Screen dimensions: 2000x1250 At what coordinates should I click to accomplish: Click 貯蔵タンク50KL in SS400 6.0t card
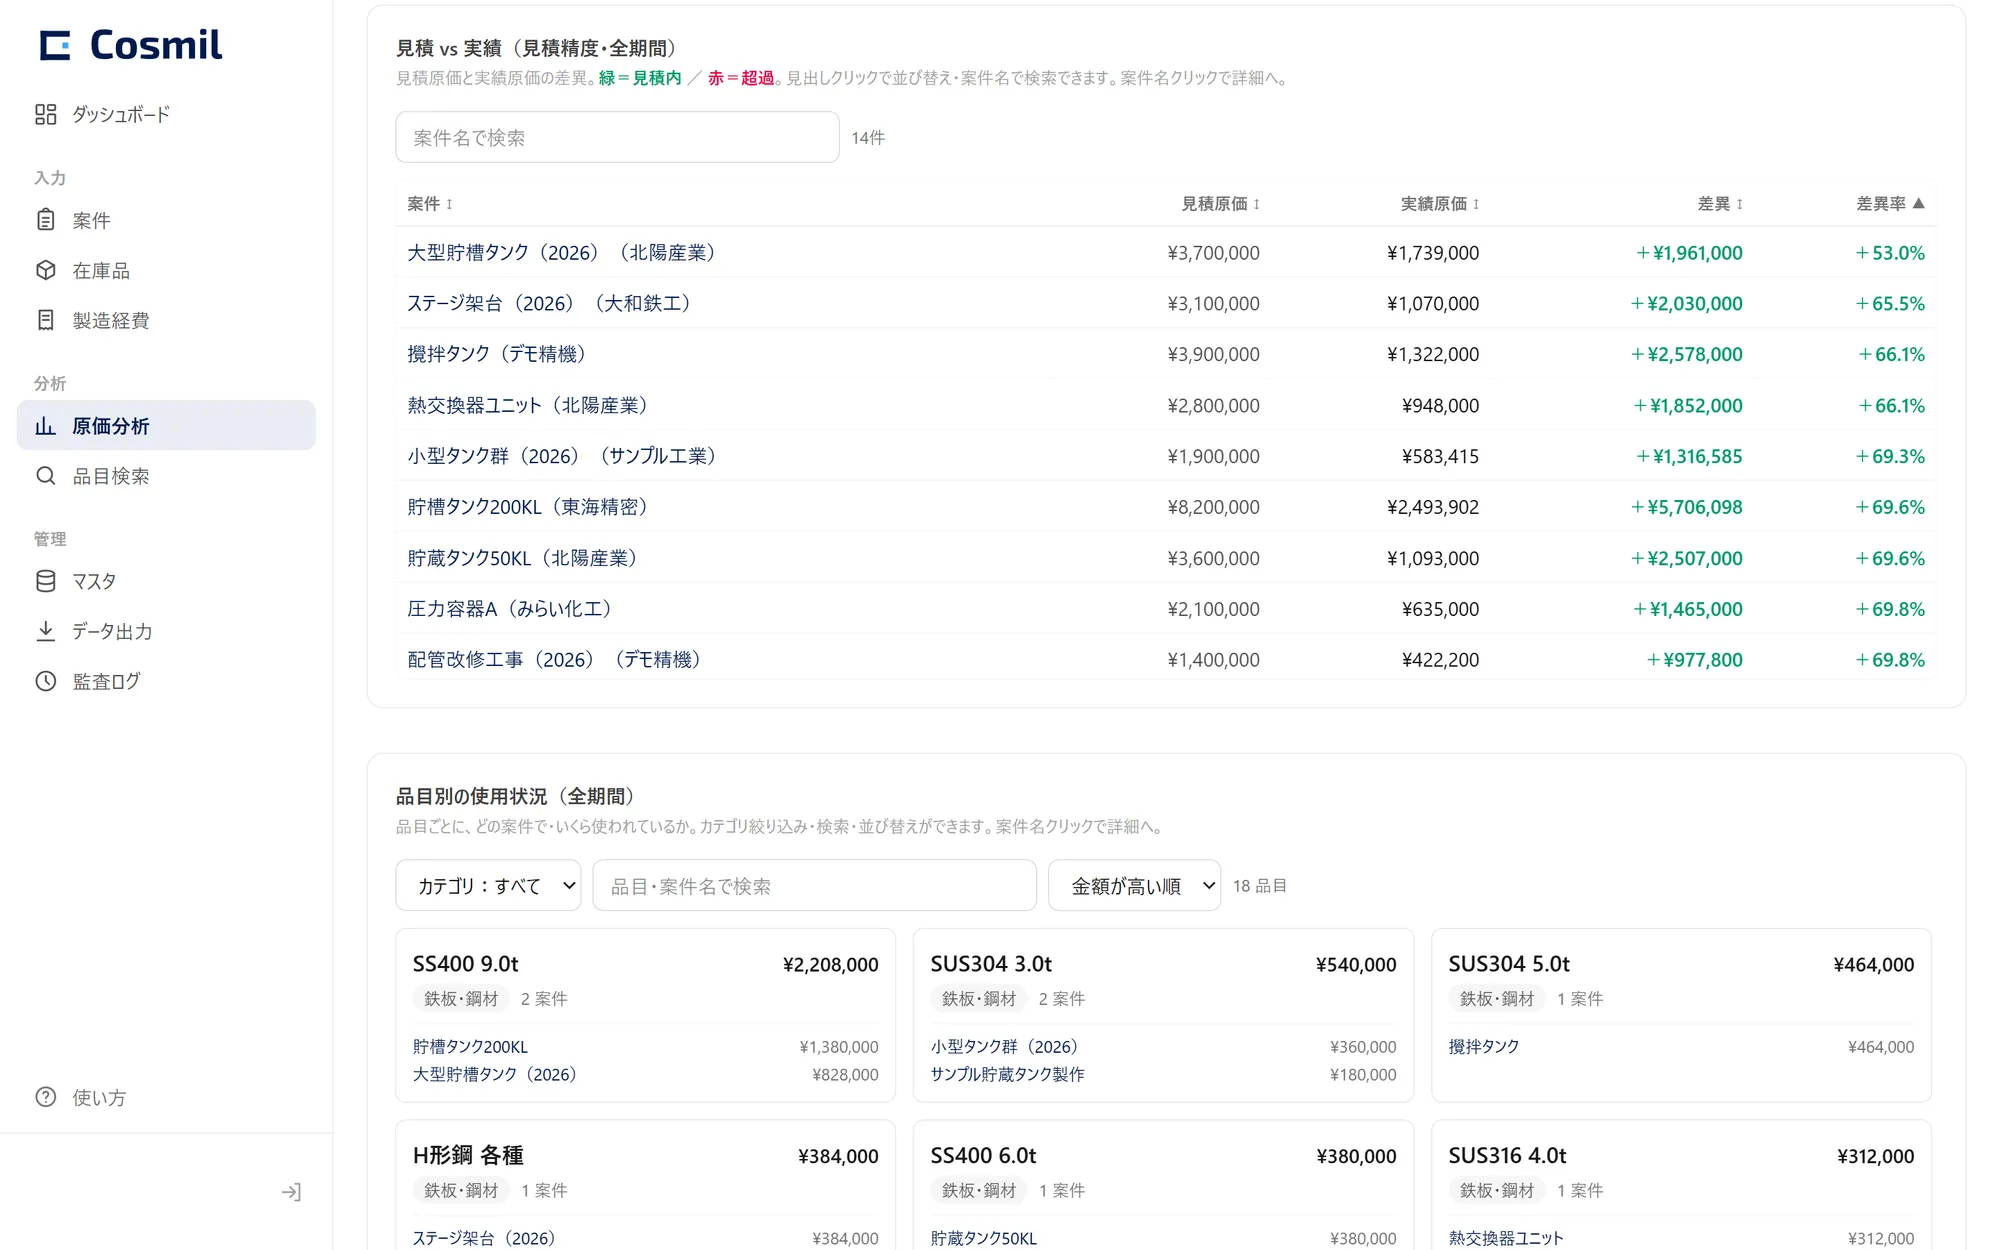pyautogui.click(x=984, y=1238)
